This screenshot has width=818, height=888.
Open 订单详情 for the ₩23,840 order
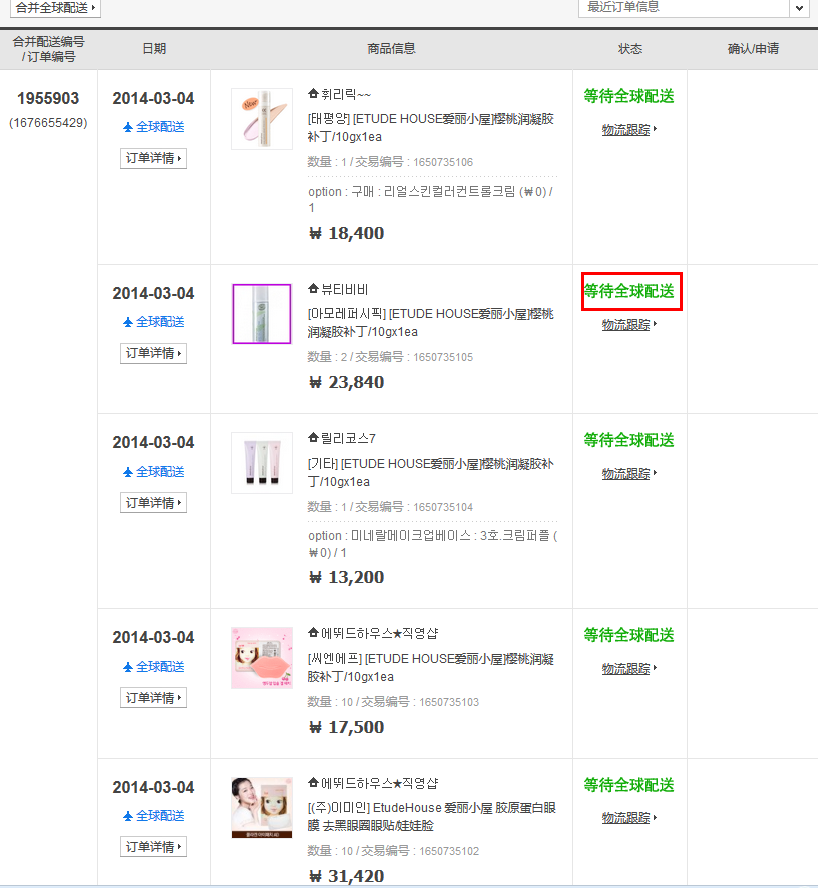pos(153,353)
